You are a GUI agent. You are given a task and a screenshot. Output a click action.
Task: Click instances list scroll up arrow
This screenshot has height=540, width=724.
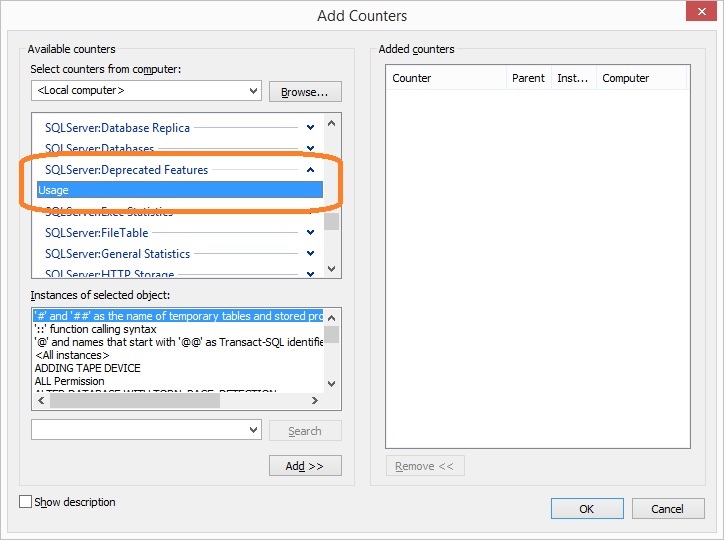click(331, 318)
